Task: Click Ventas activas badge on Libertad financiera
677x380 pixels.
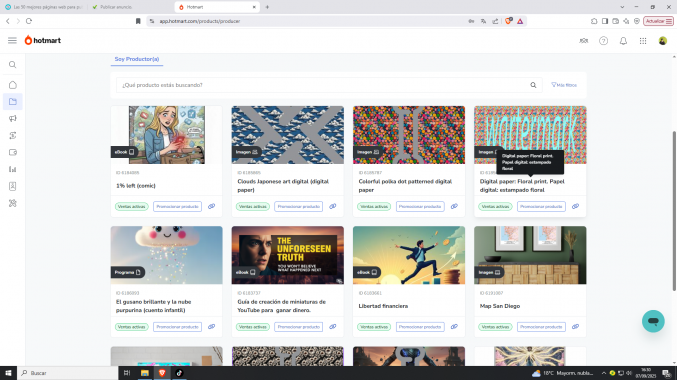Action: click(374, 327)
